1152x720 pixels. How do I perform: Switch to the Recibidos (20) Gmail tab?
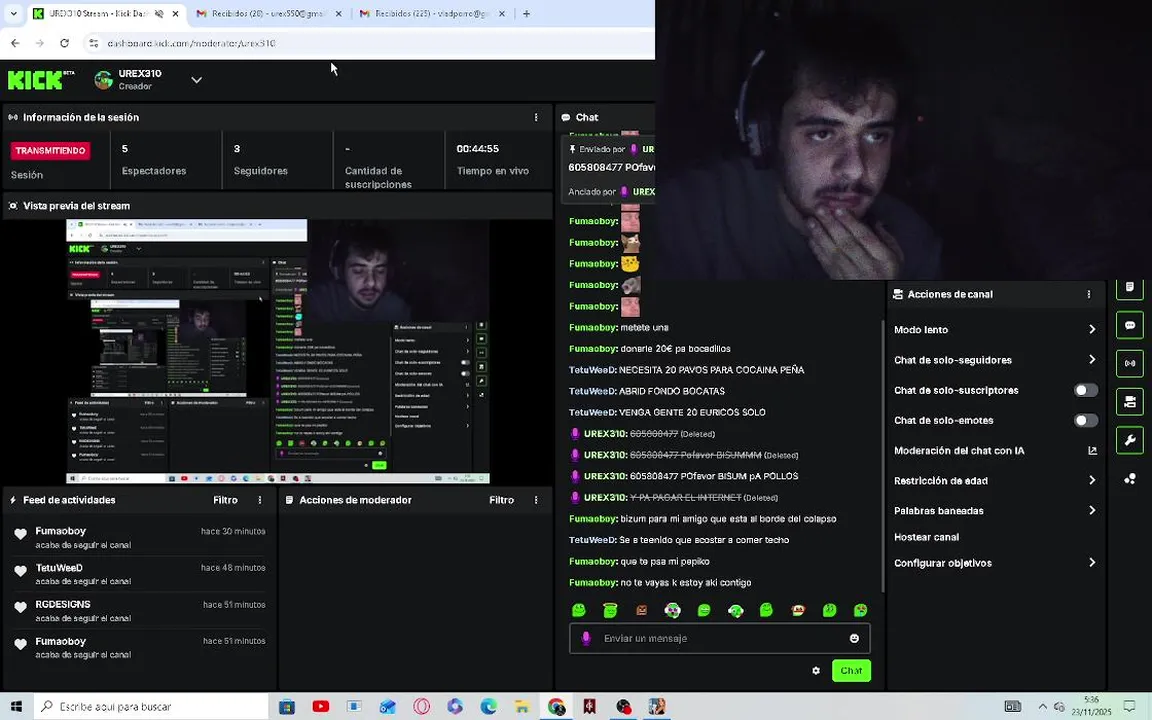coord(267,13)
